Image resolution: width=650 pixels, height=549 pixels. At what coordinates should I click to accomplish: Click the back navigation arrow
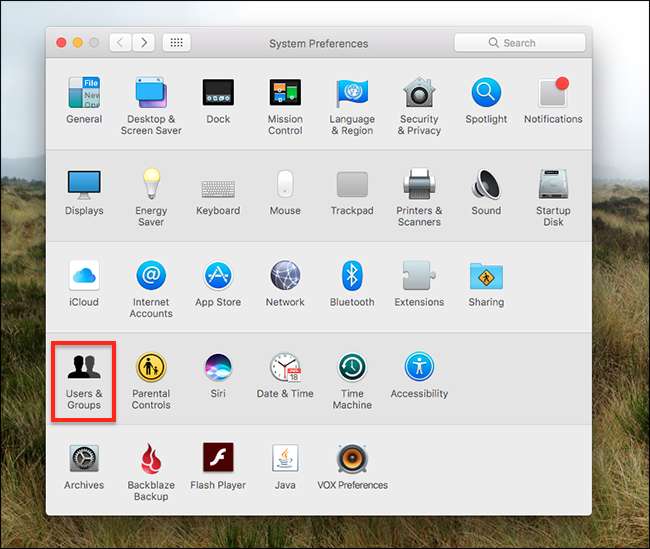click(120, 42)
